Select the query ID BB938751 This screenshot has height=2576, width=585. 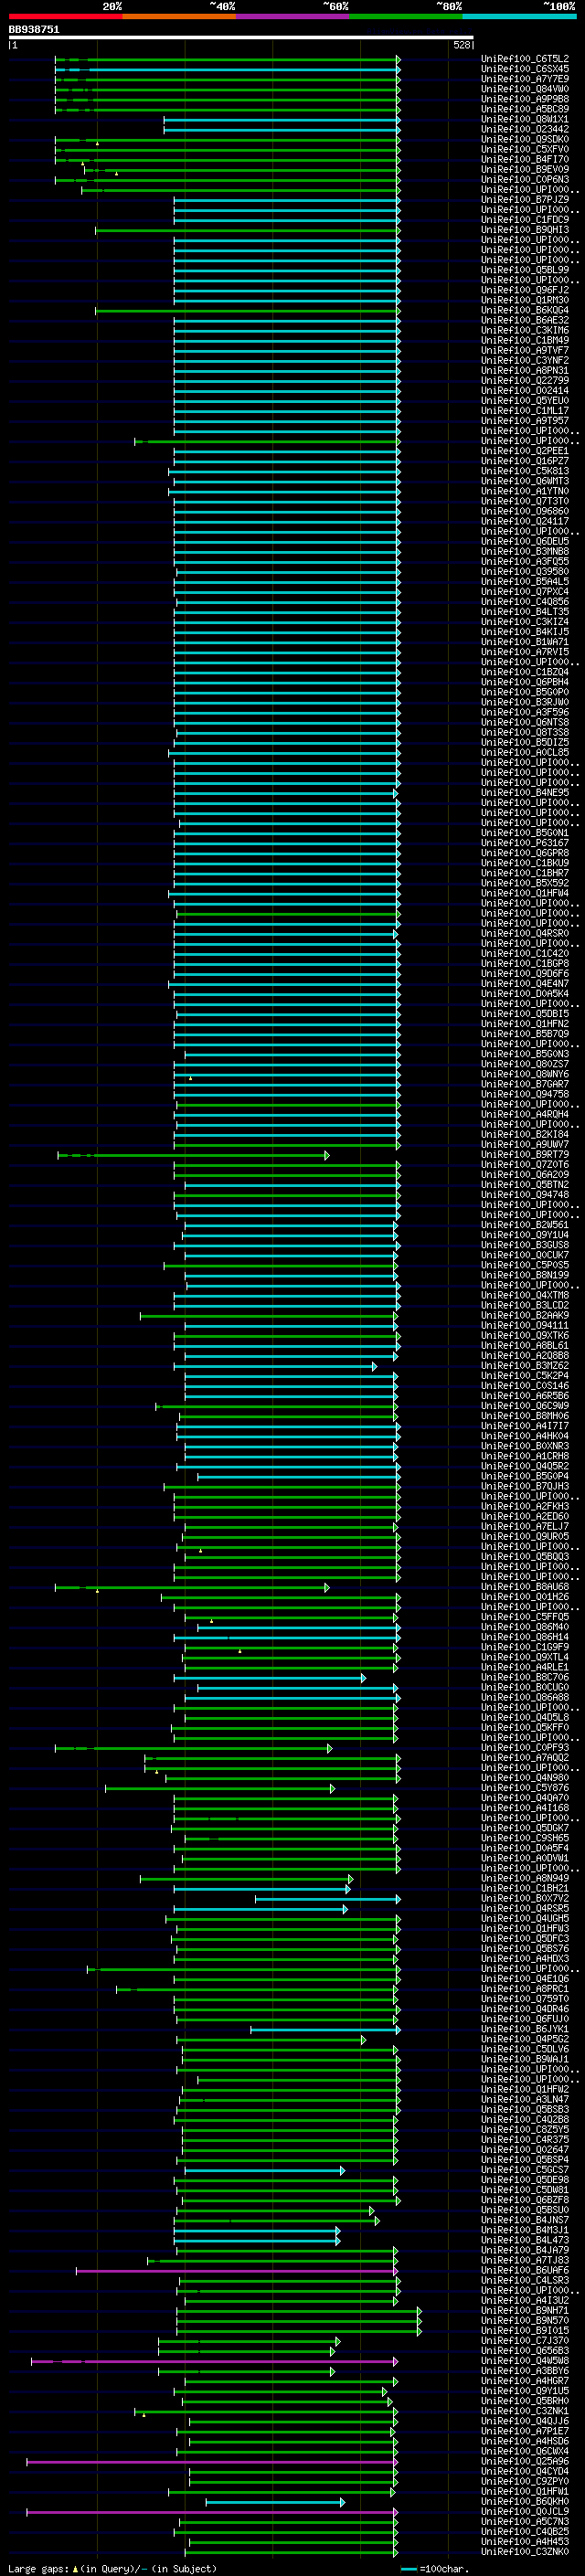point(34,29)
